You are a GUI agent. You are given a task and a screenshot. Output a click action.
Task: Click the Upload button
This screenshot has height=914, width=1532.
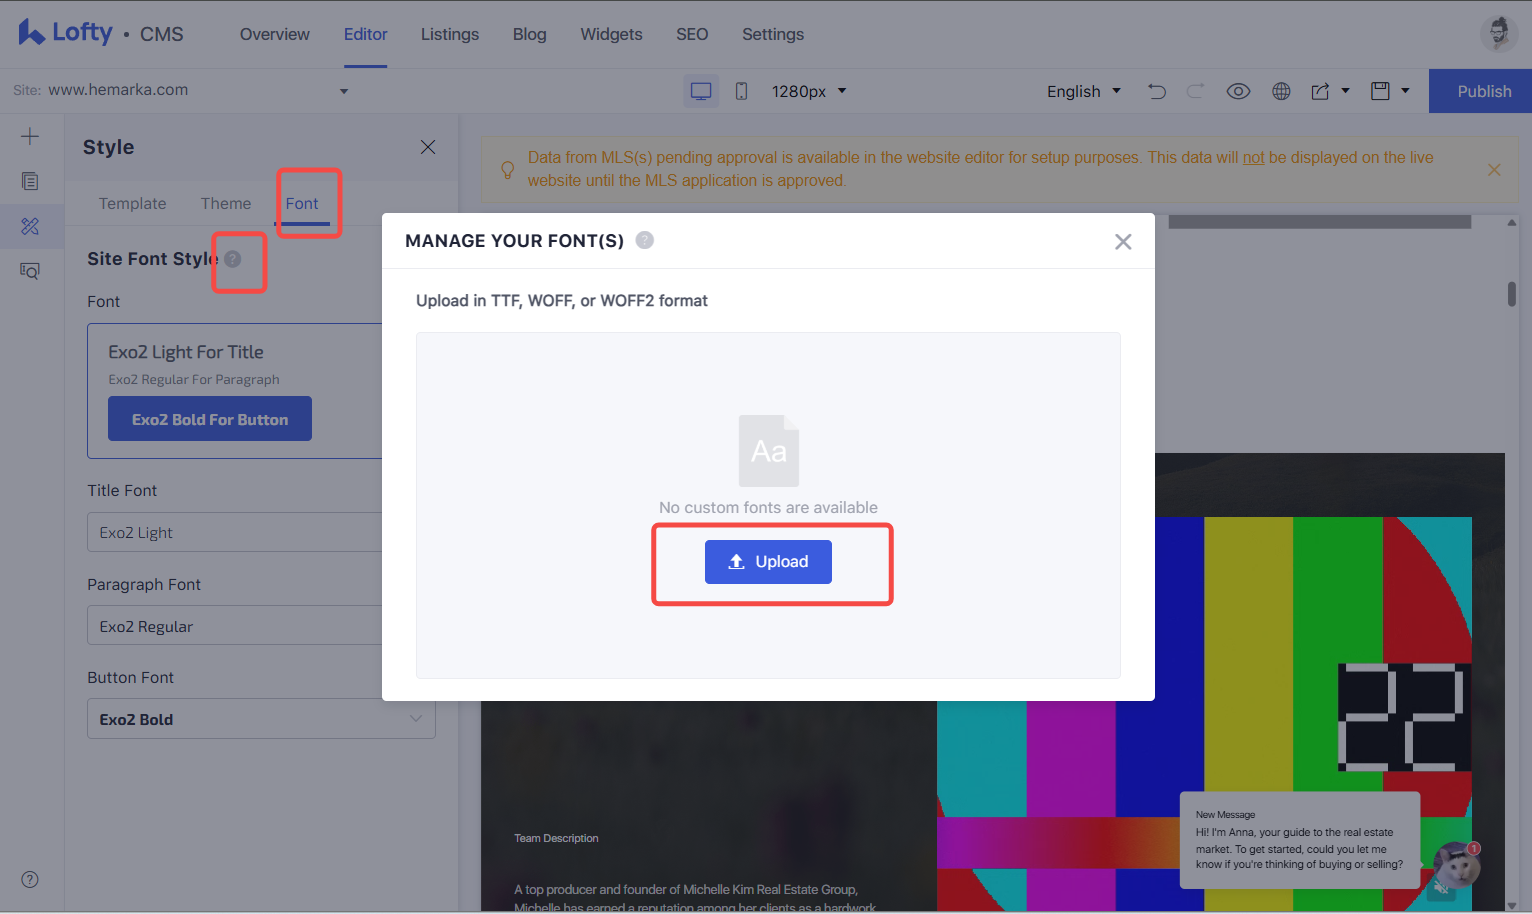click(768, 562)
